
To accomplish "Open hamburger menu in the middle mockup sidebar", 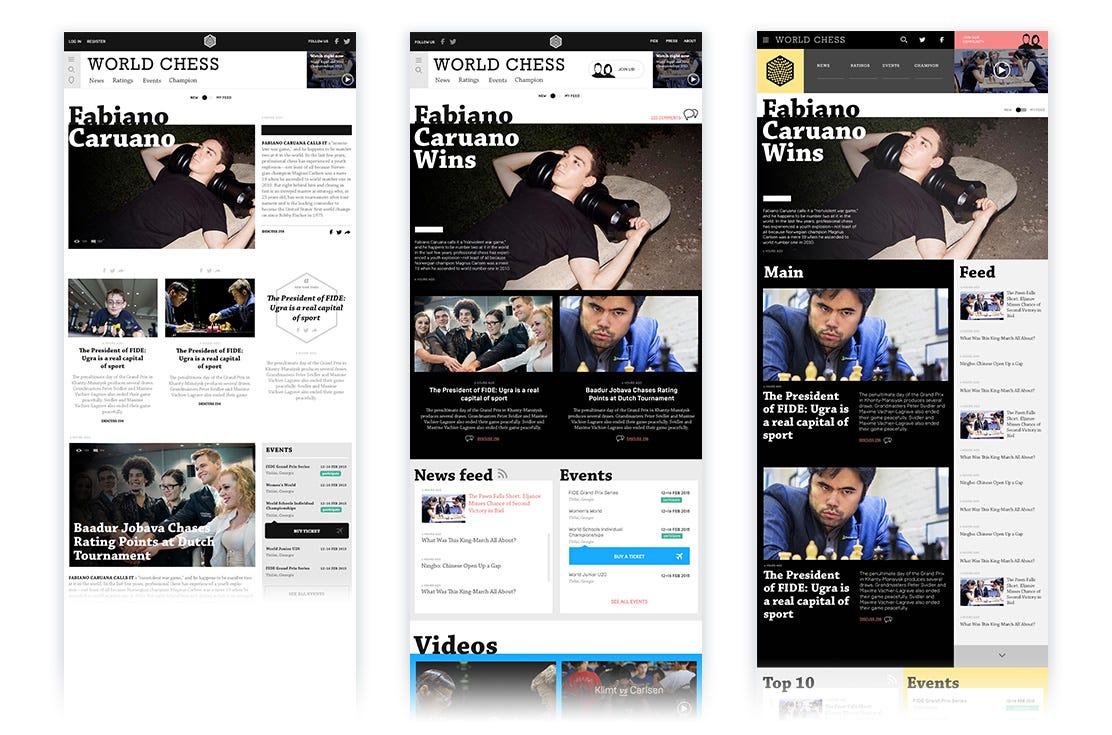I will tap(418, 60).
